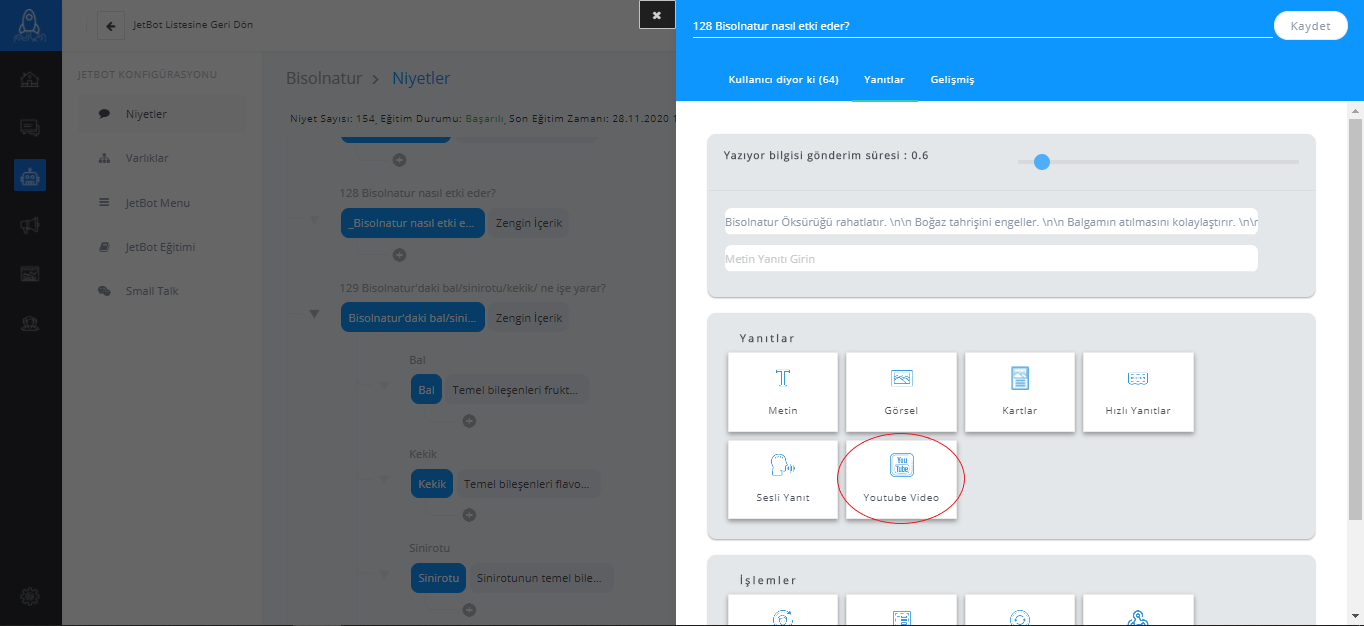Click the Bisolnatur Öksürüğü rahatlatır response field

pyautogui.click(x=991, y=221)
